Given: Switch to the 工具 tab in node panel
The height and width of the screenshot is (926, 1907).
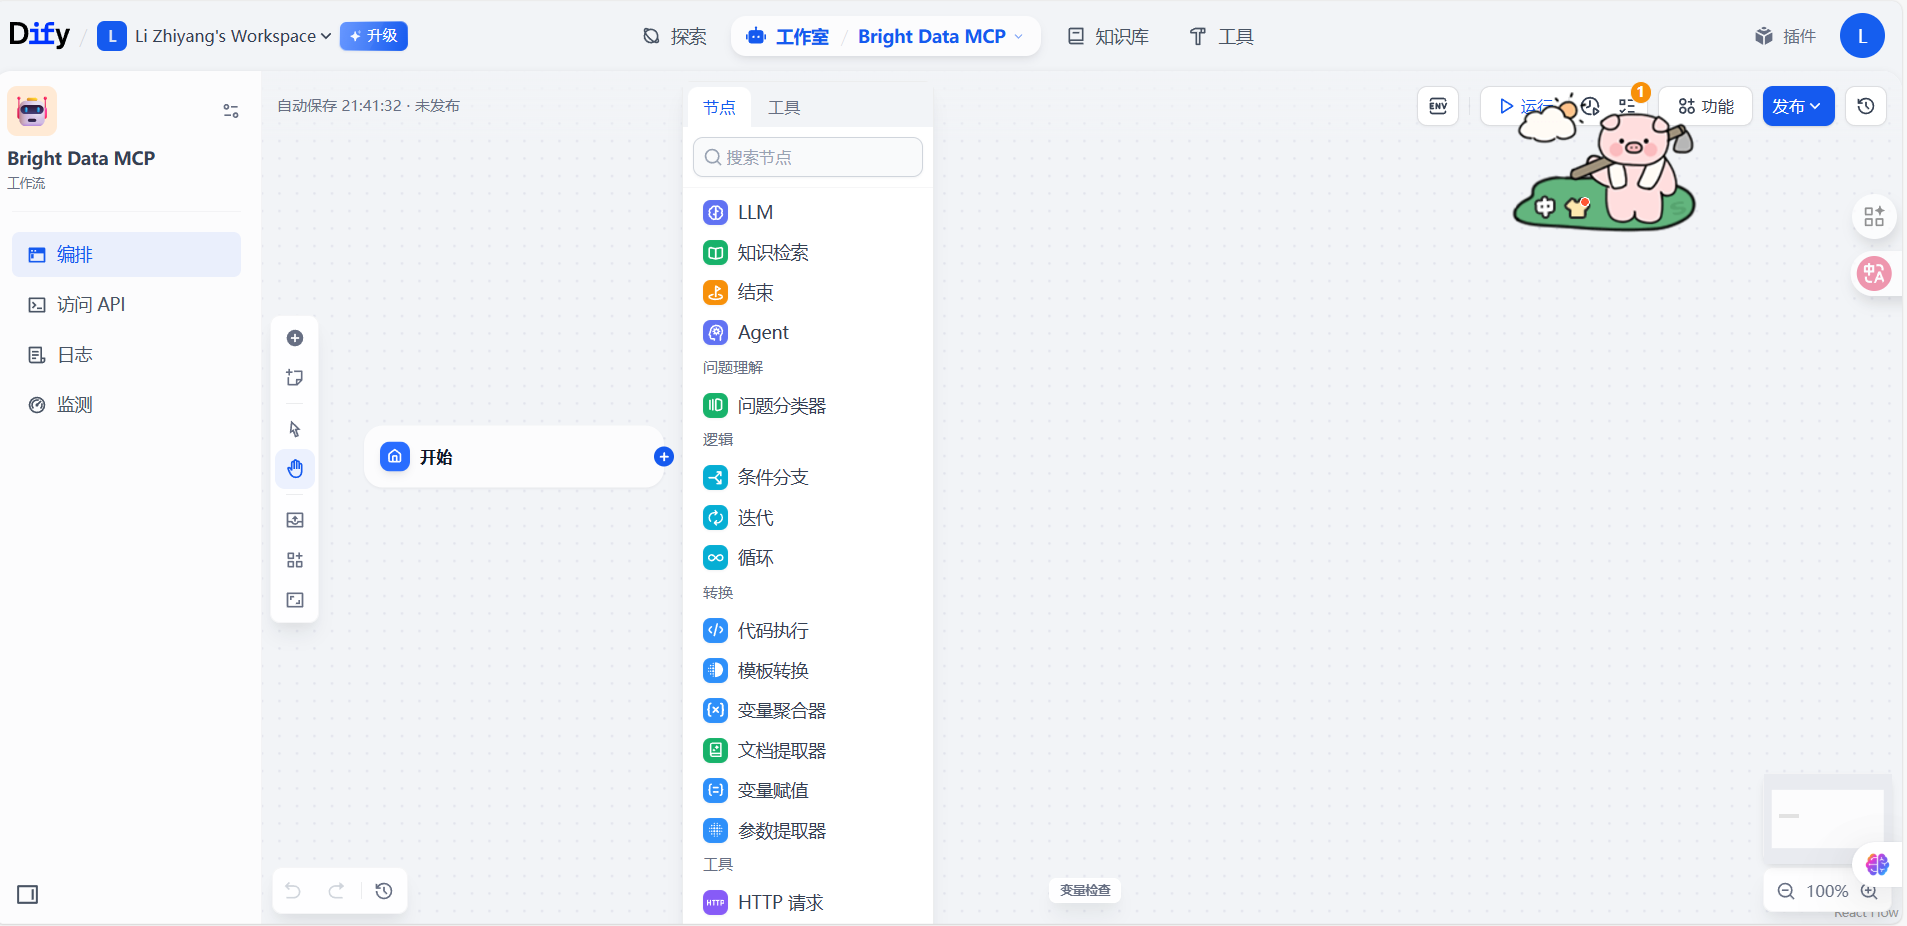Looking at the screenshot, I should click(784, 107).
